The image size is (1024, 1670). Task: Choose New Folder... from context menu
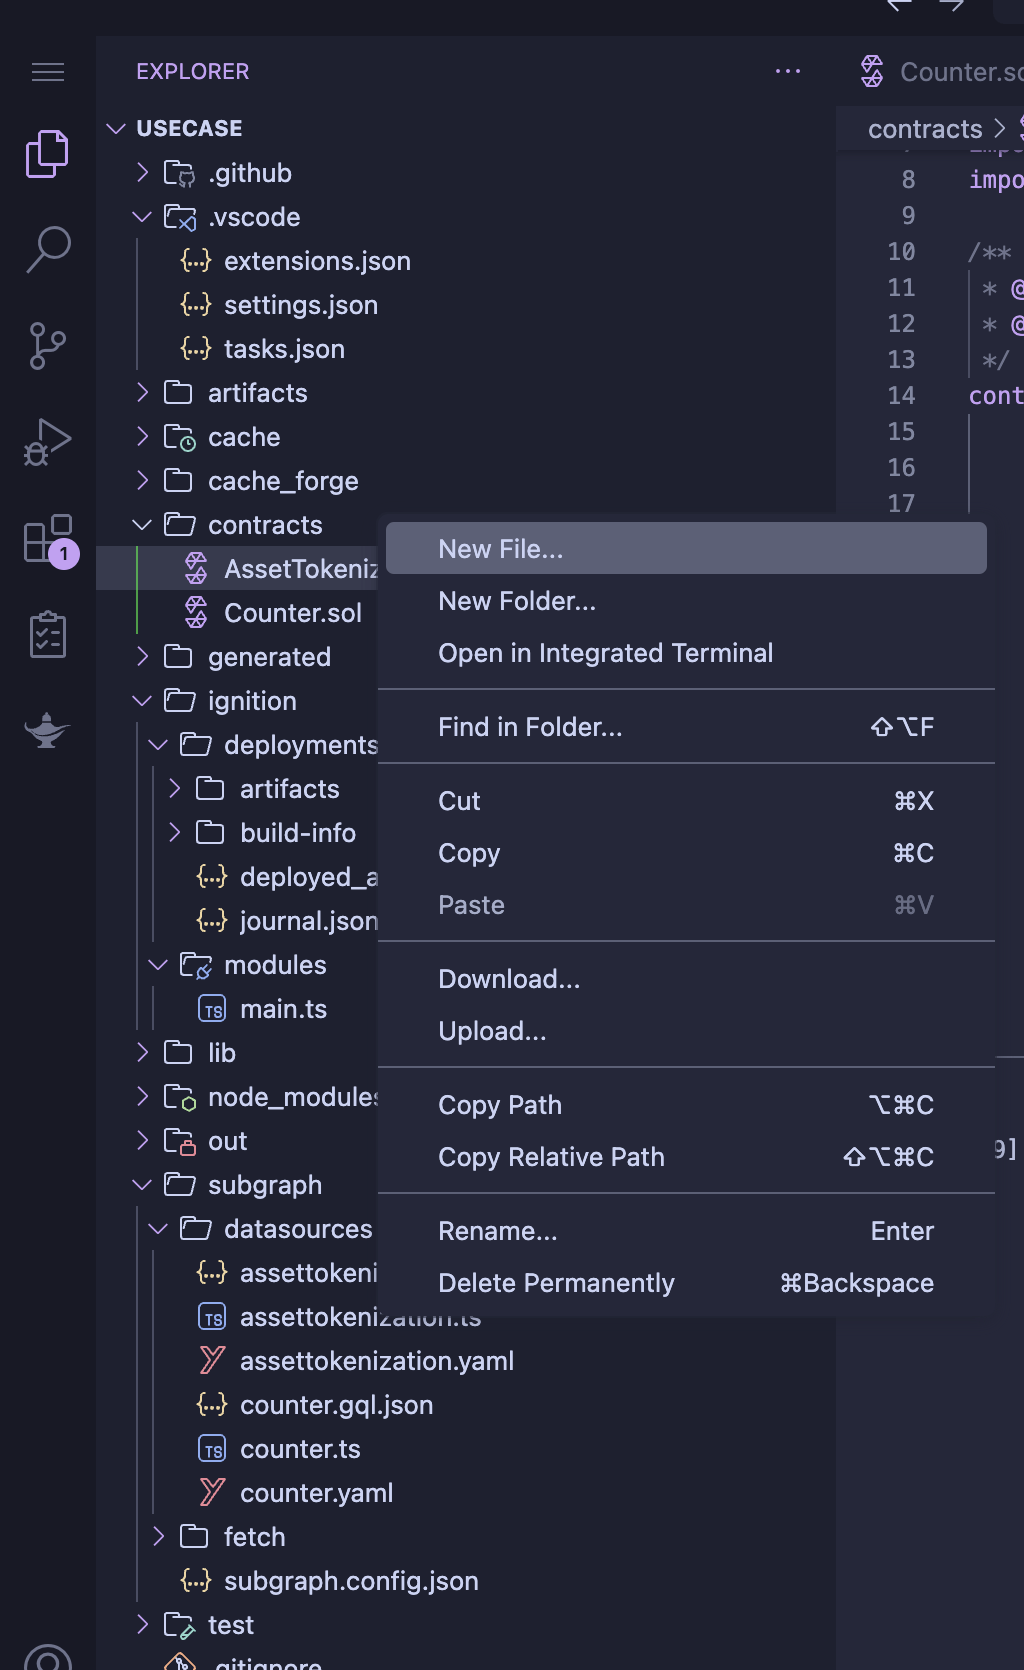[686, 601]
